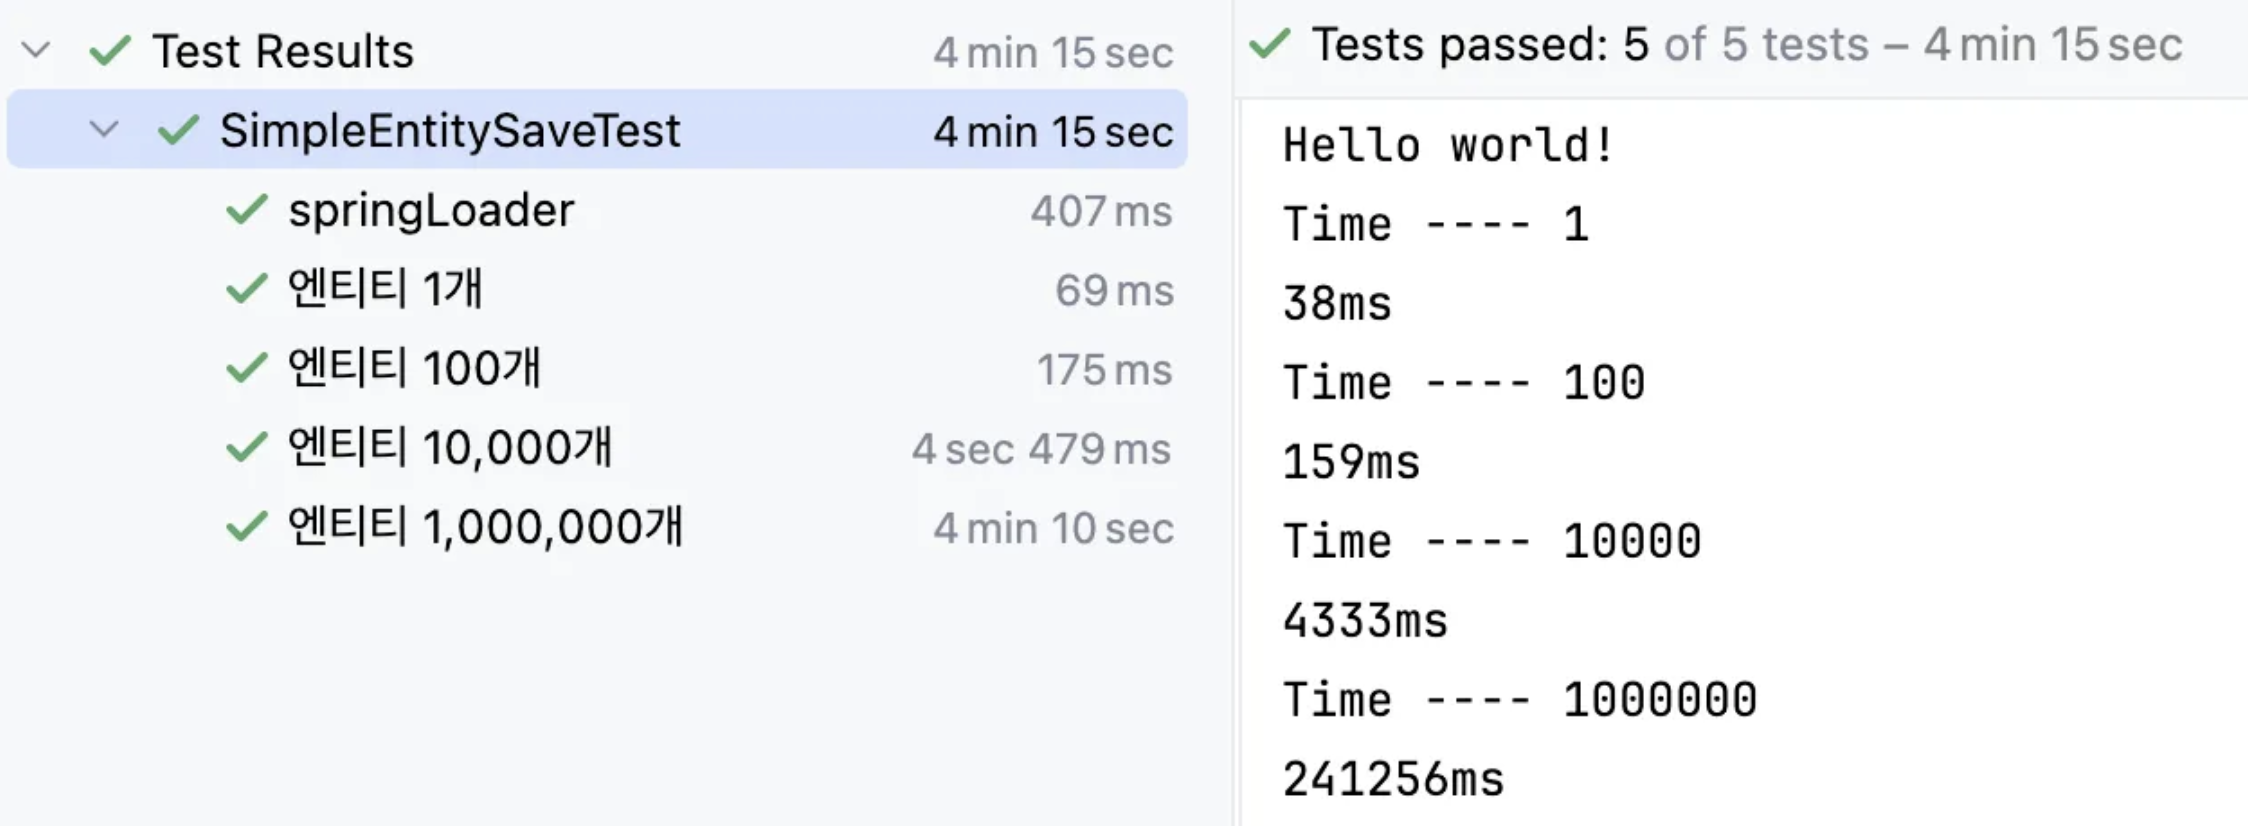The width and height of the screenshot is (2248, 826).
Task: Click the 241256ms console output line
Action: 1393,779
